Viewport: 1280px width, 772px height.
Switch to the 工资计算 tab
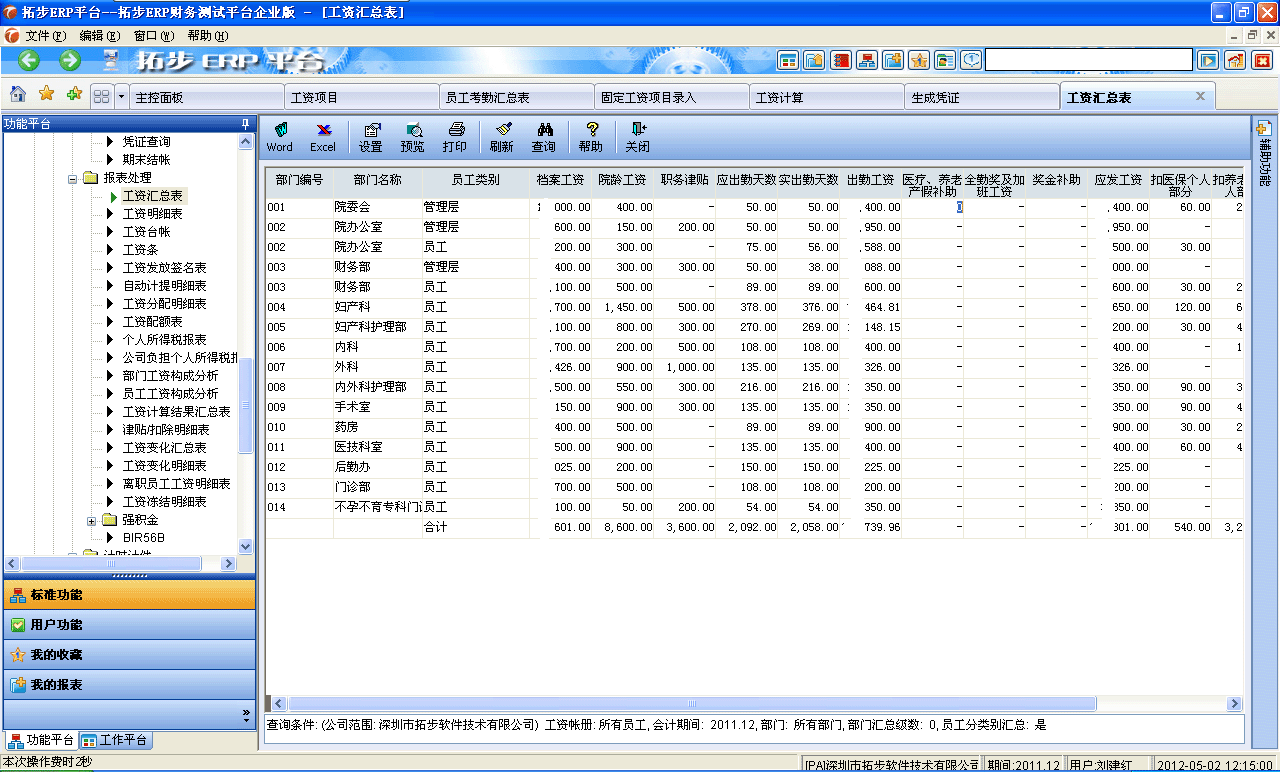click(827, 97)
